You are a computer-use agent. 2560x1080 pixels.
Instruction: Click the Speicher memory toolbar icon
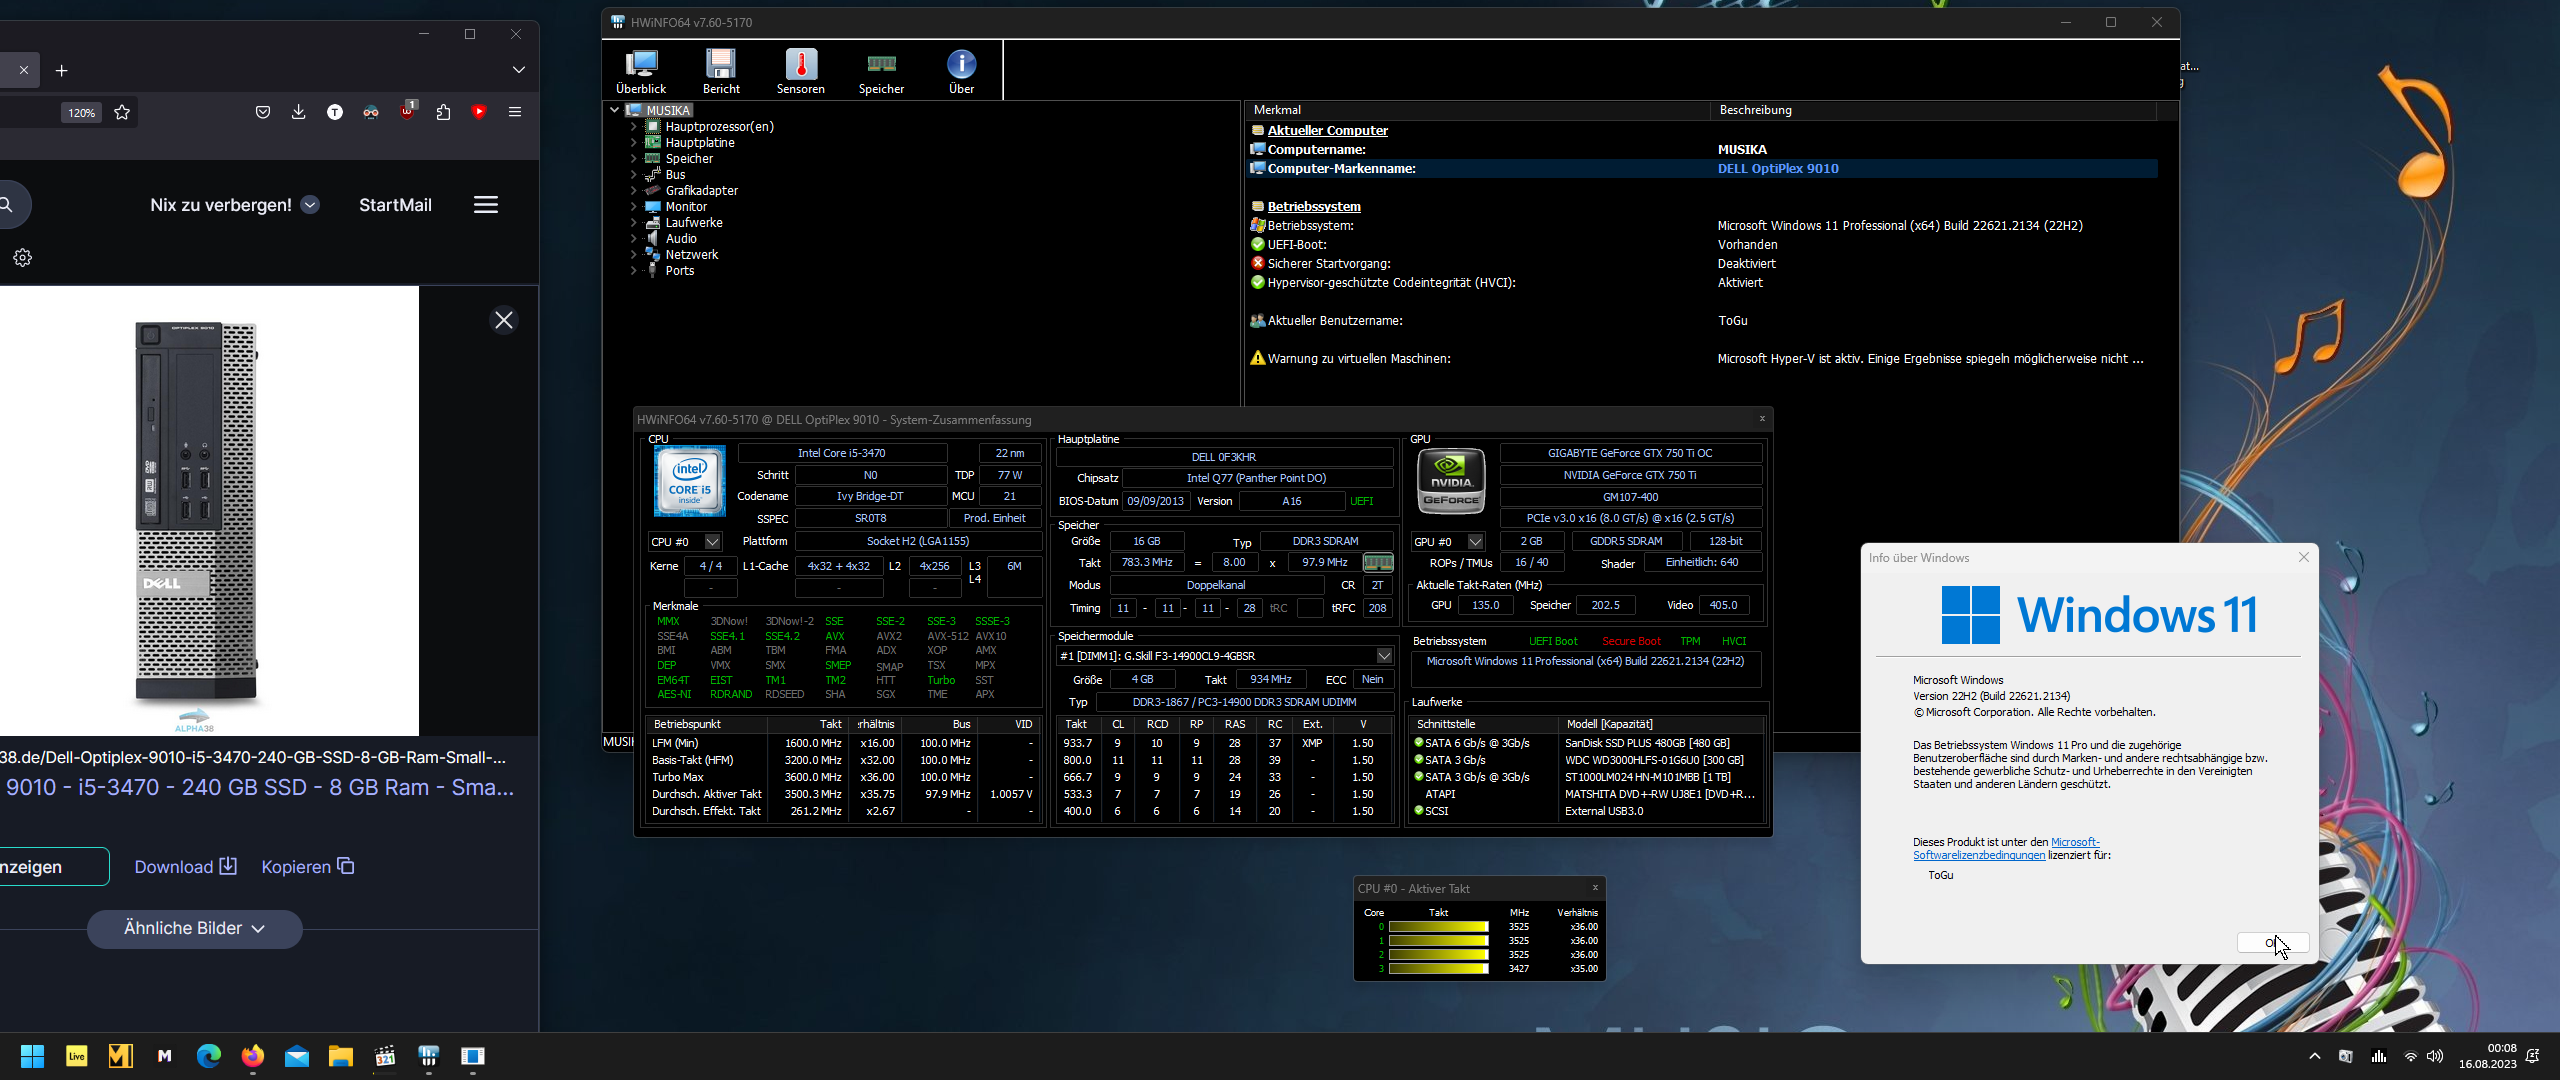(x=881, y=71)
